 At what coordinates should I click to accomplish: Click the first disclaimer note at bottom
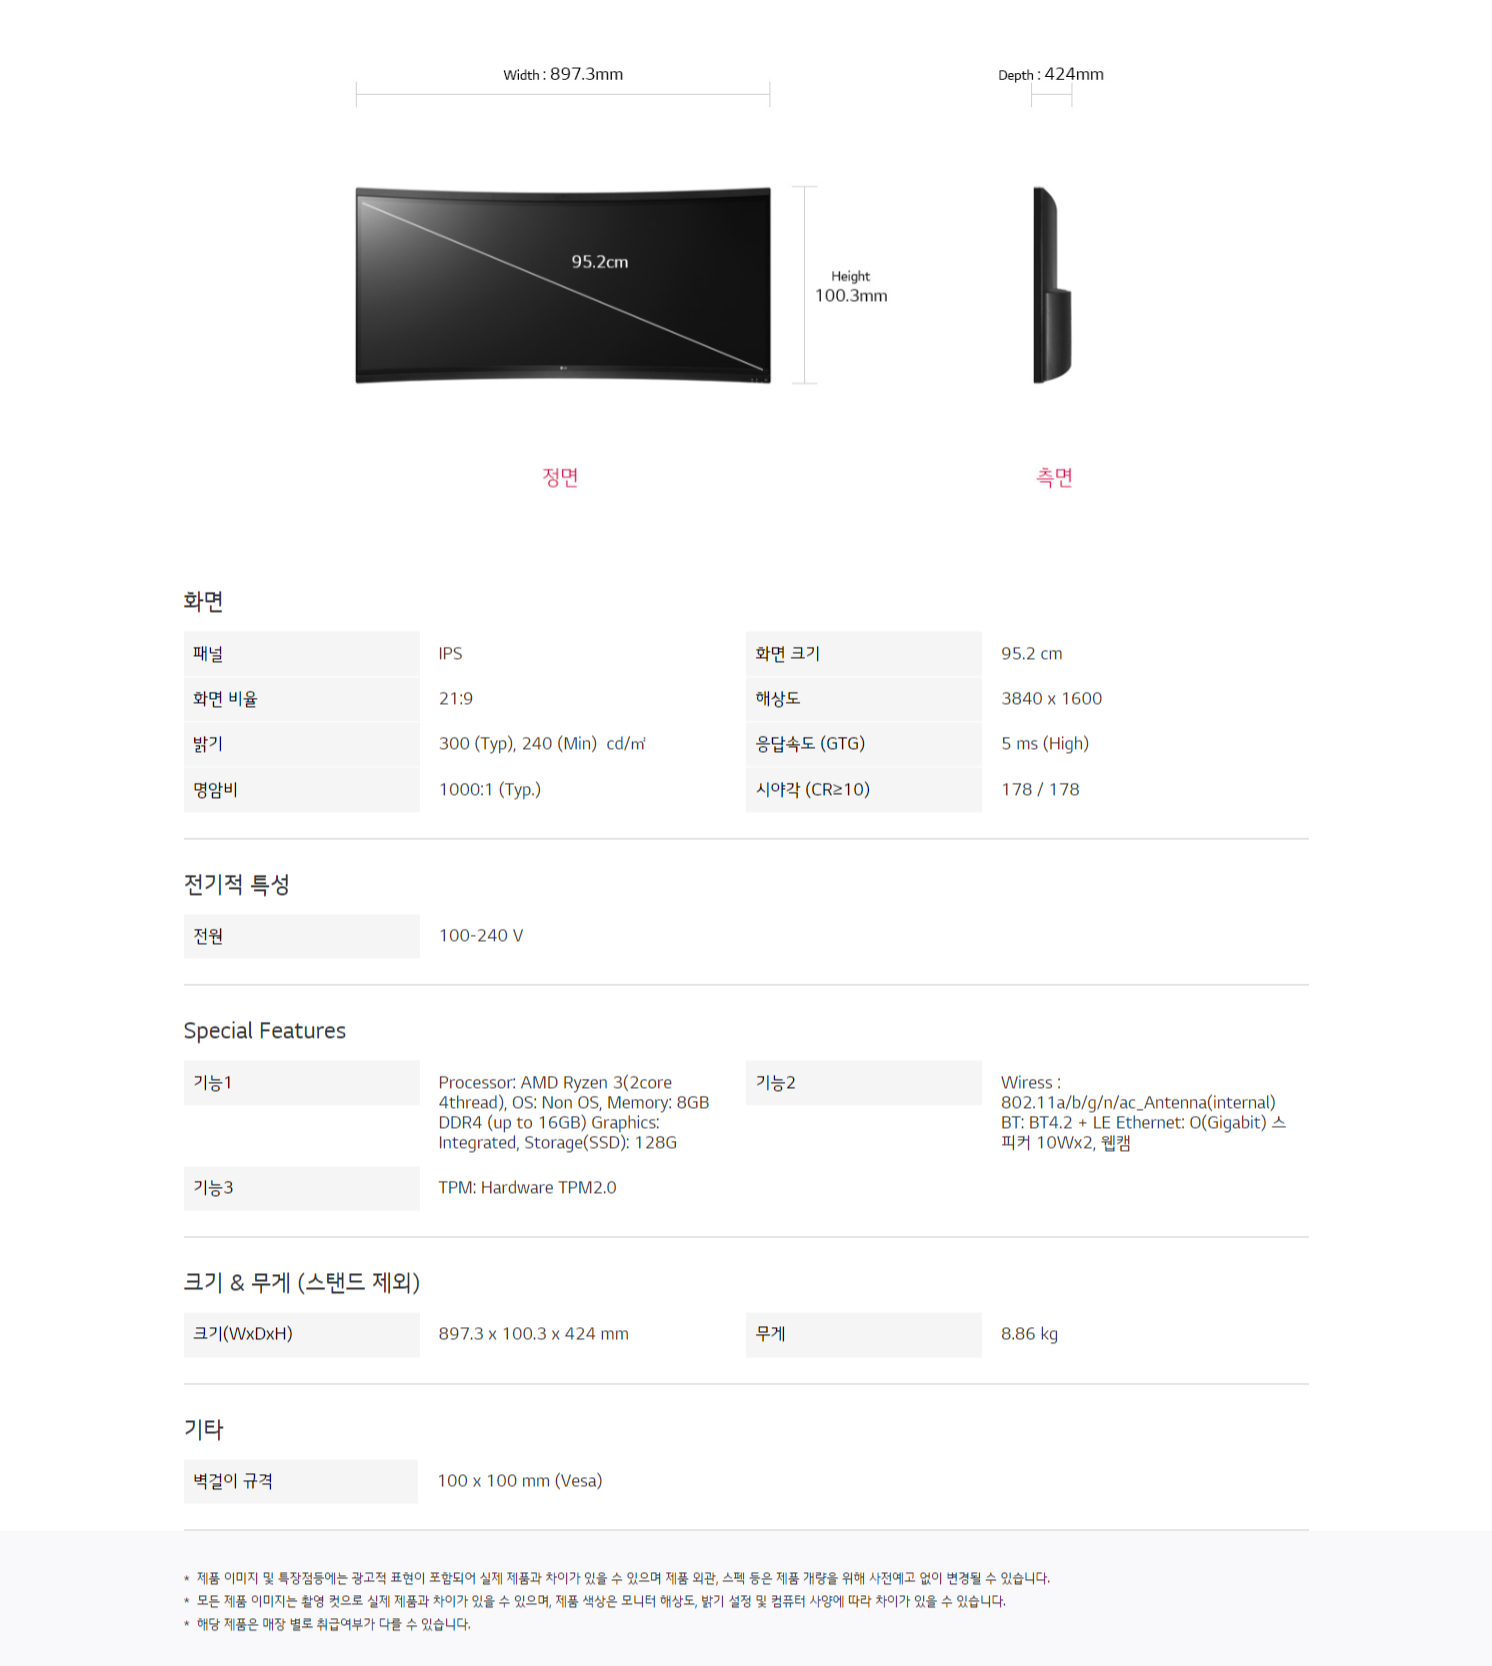pyautogui.click(x=617, y=1578)
